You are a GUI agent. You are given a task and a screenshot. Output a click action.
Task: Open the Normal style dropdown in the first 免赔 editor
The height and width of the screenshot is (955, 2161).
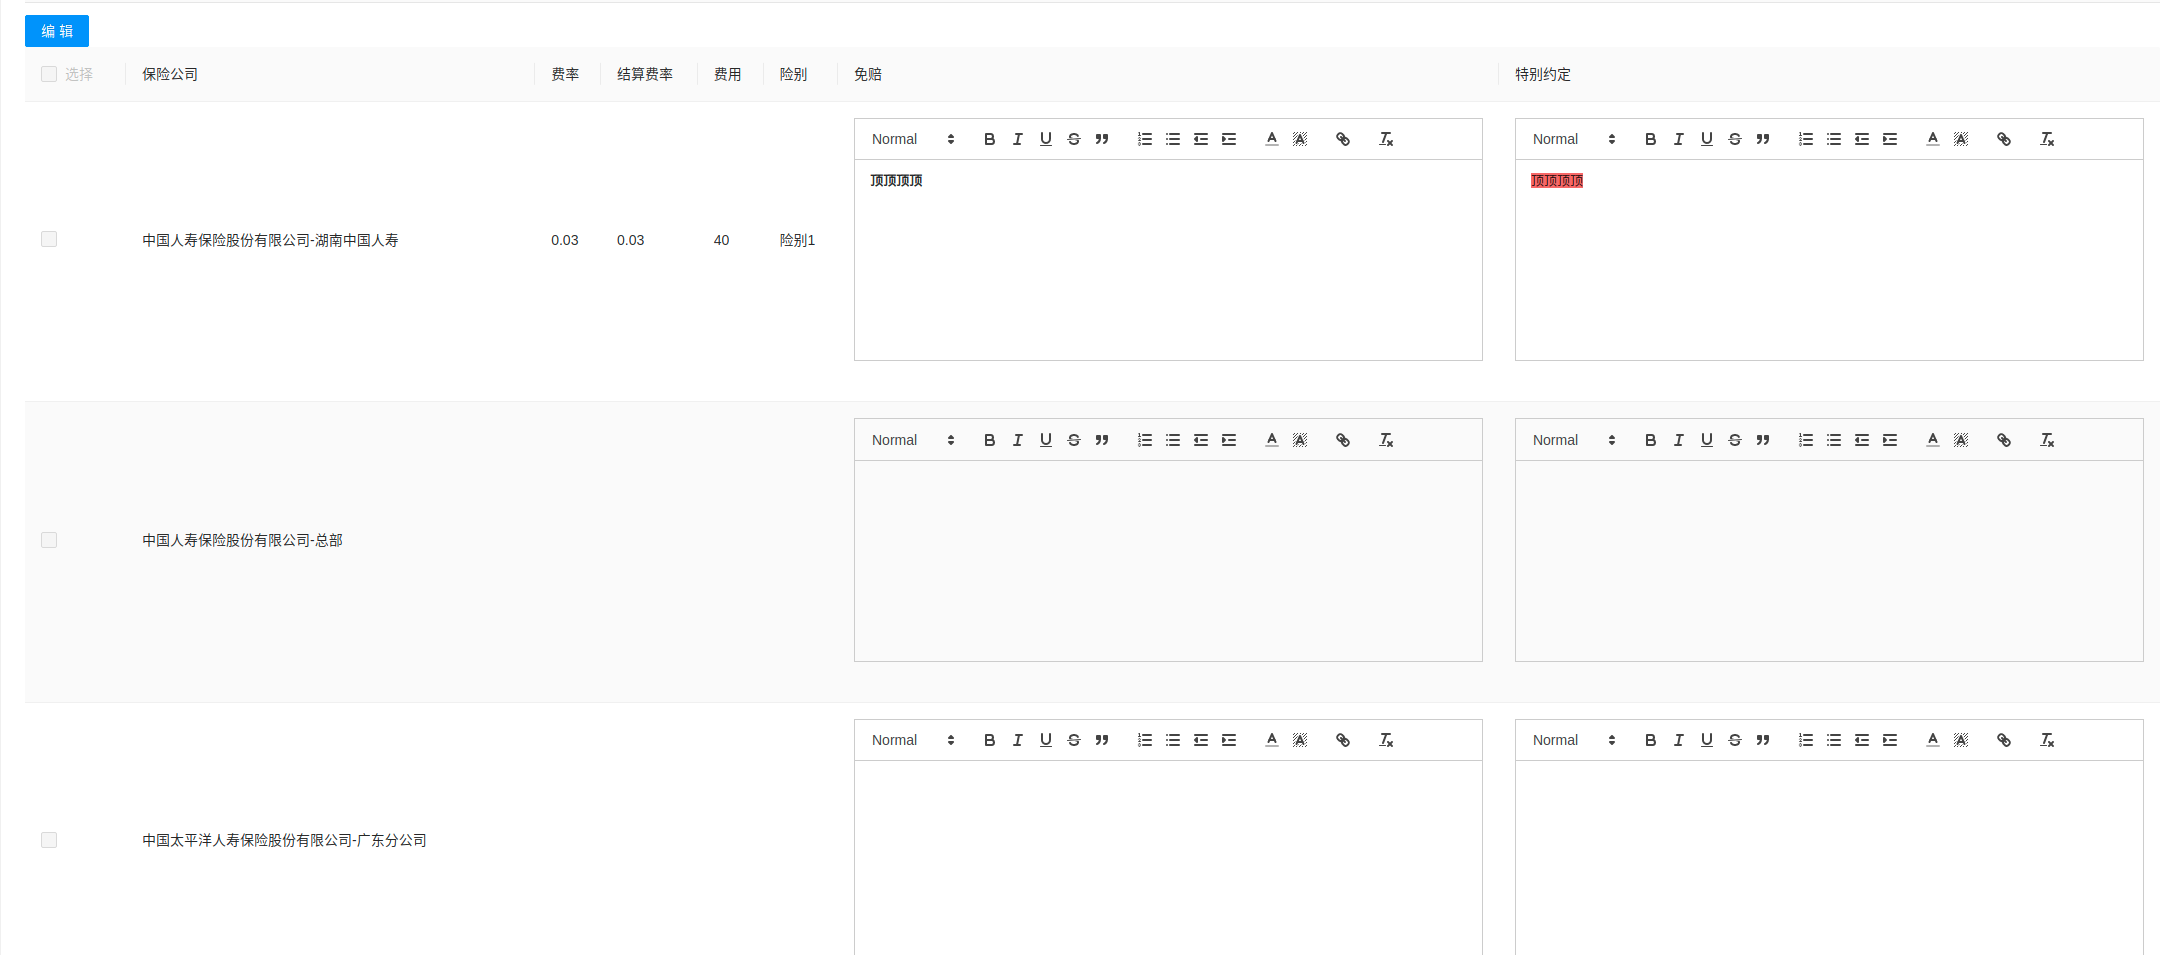[910, 139]
